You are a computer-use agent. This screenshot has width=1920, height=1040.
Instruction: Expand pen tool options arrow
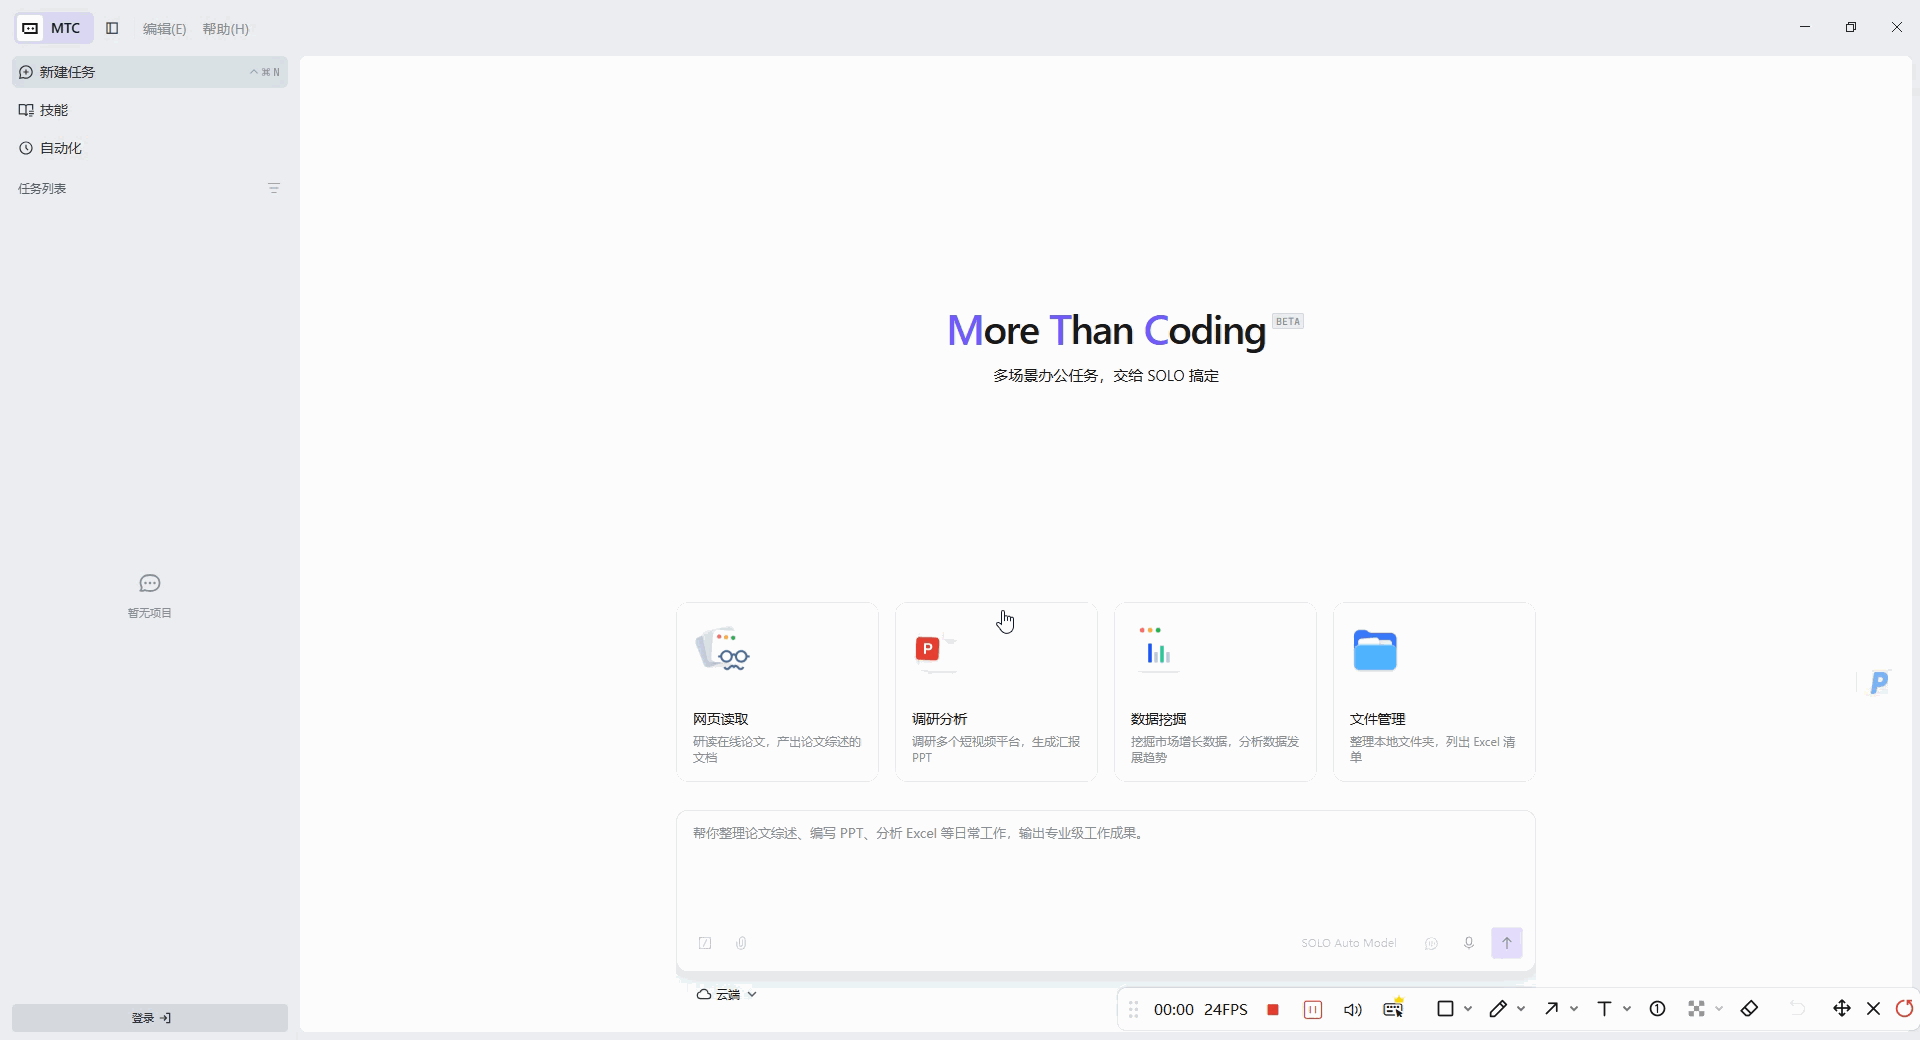click(x=1521, y=1009)
